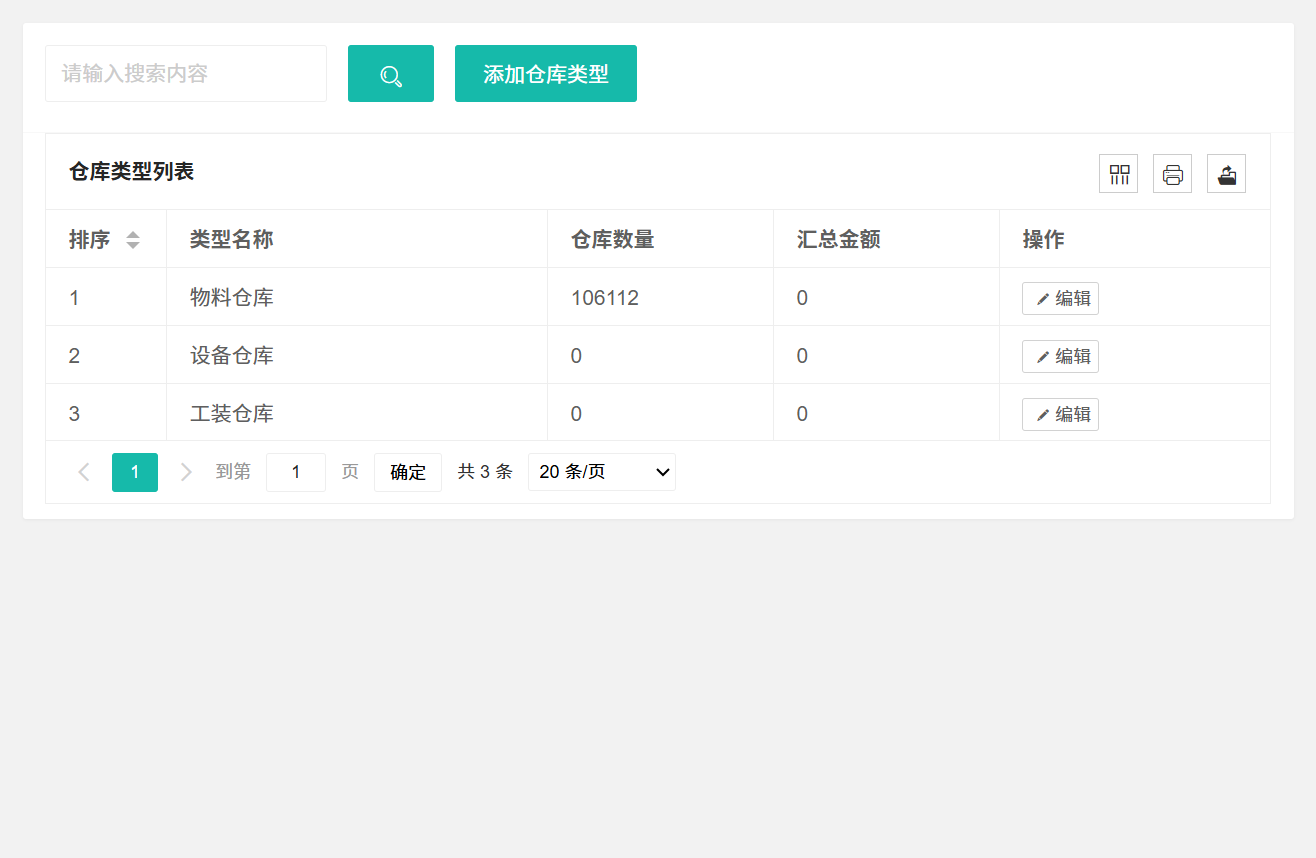Image resolution: width=1316 pixels, height=858 pixels.
Task: Select the 设备仓库 name cell
Action: point(357,356)
